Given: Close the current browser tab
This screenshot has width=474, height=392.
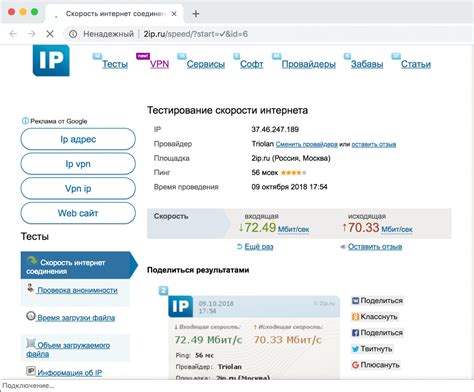Looking at the screenshot, I should 174,14.
